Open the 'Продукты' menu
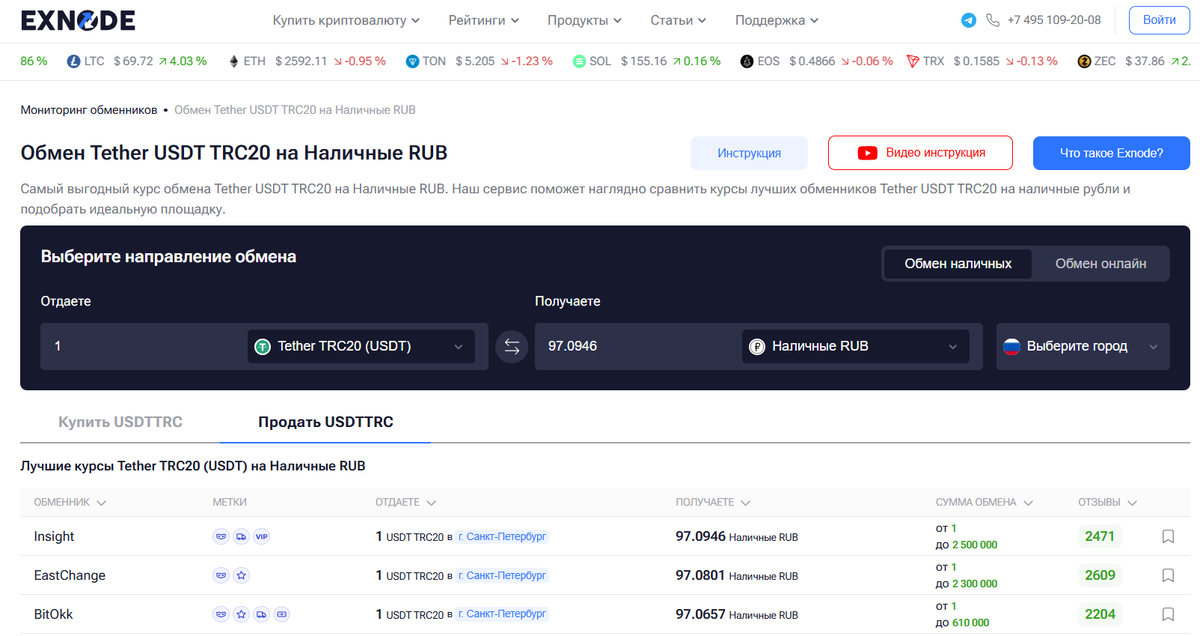The width and height of the screenshot is (1200, 636). point(577,19)
